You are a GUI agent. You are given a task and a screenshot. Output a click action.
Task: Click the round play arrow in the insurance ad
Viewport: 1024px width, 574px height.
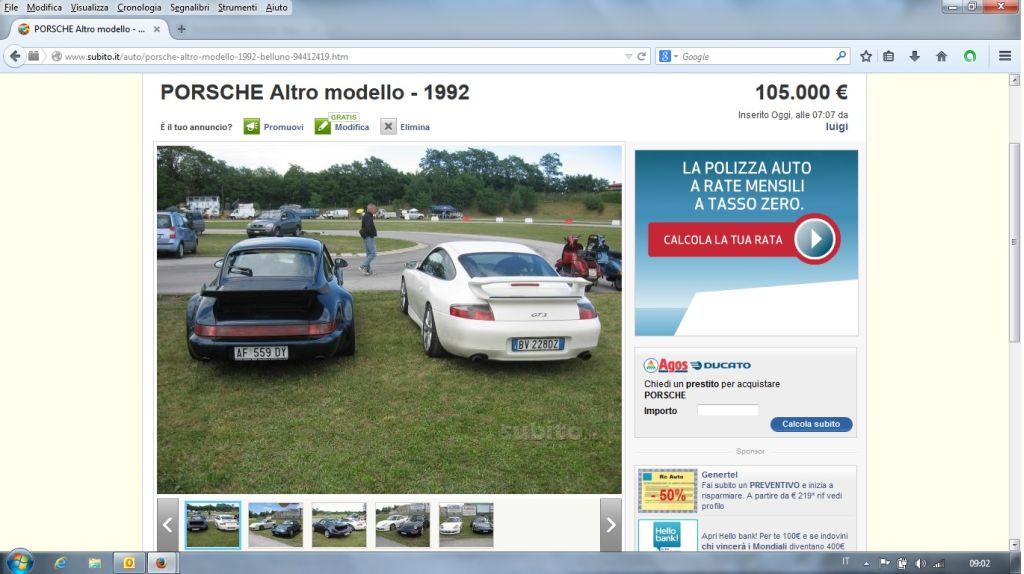(x=815, y=239)
